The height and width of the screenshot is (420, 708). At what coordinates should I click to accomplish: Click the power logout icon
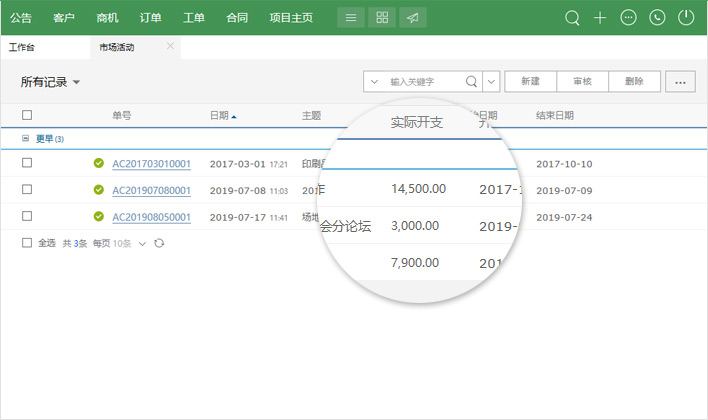click(x=685, y=18)
